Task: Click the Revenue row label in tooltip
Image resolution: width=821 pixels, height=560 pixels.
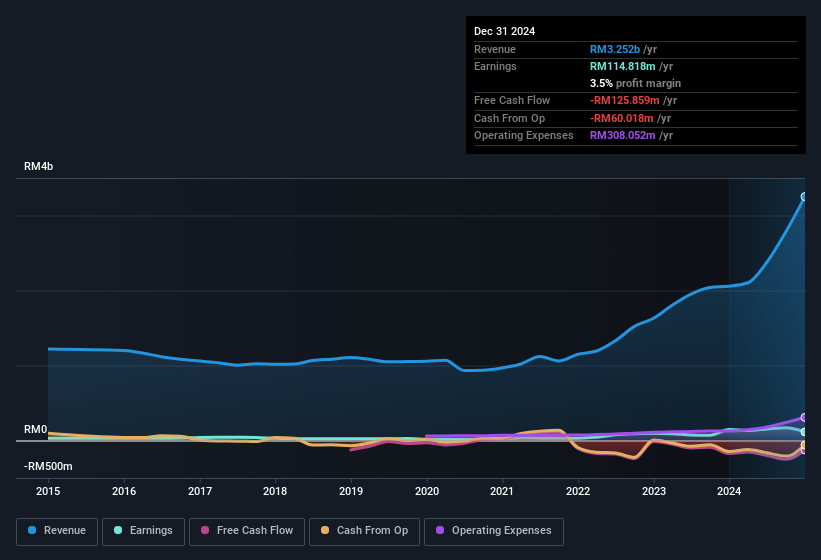Action: tap(495, 49)
